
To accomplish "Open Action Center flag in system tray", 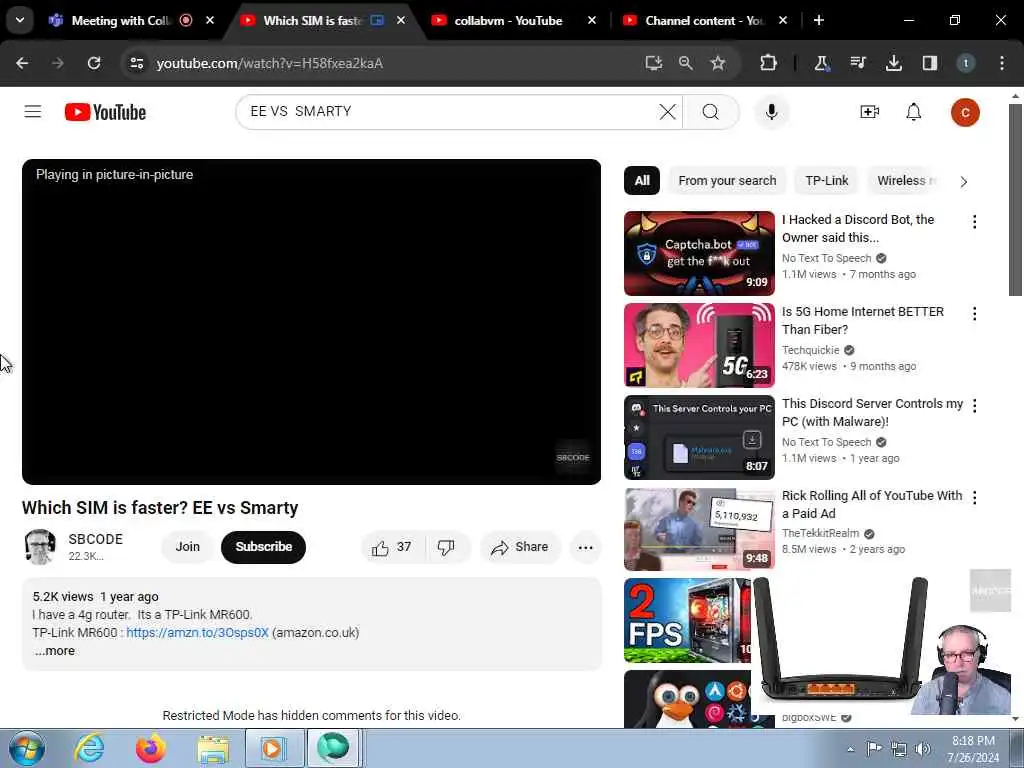I will 874,749.
